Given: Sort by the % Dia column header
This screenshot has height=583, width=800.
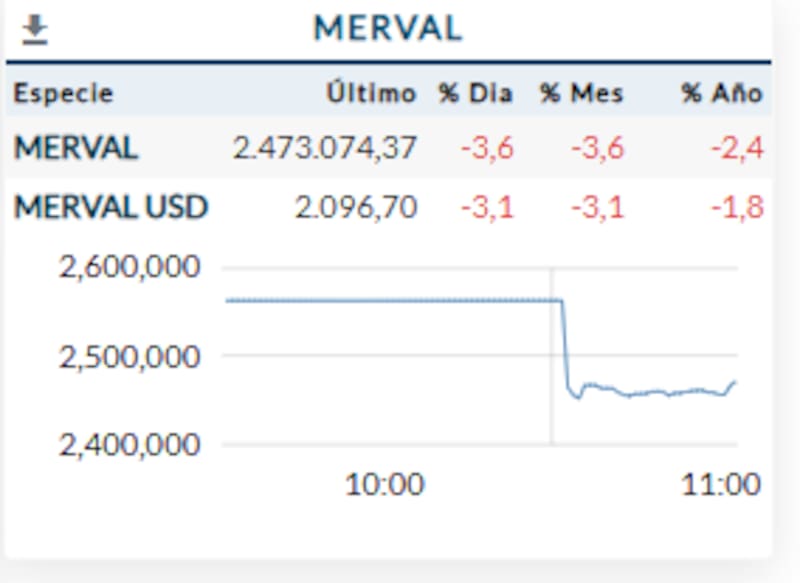Looking at the screenshot, I should (475, 94).
